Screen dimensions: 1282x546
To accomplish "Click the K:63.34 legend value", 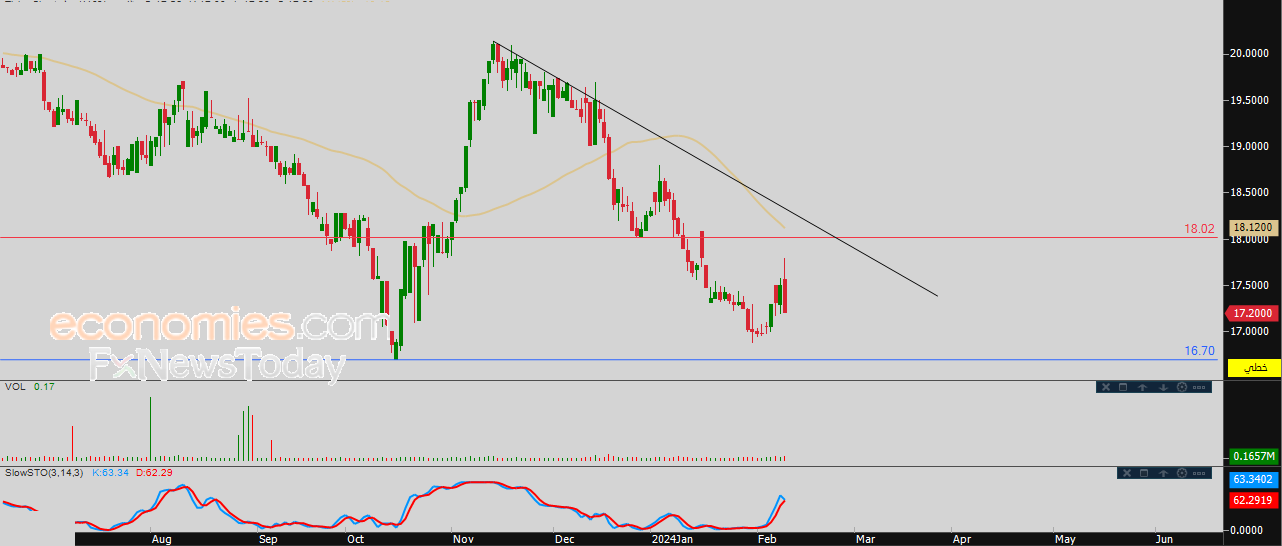I will 112,472.
